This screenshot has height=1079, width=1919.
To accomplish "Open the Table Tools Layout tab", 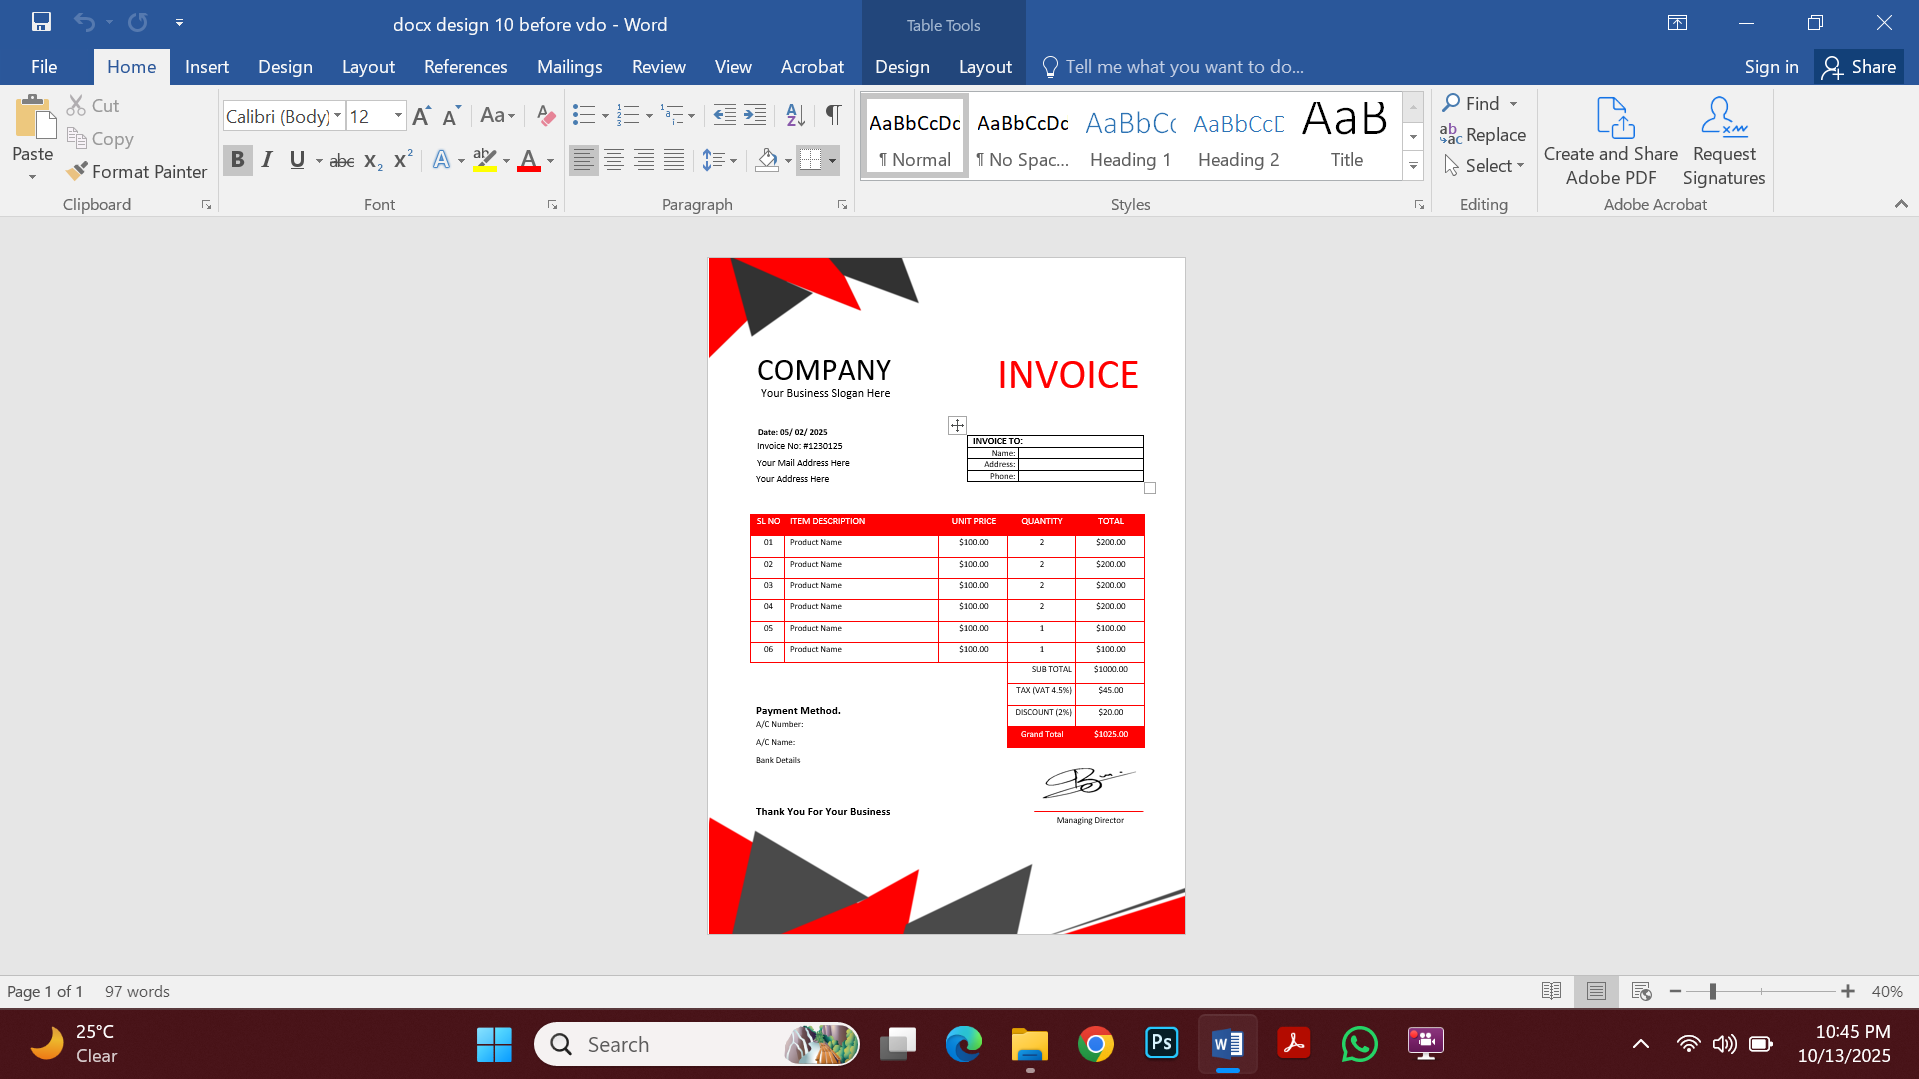I will coord(985,66).
